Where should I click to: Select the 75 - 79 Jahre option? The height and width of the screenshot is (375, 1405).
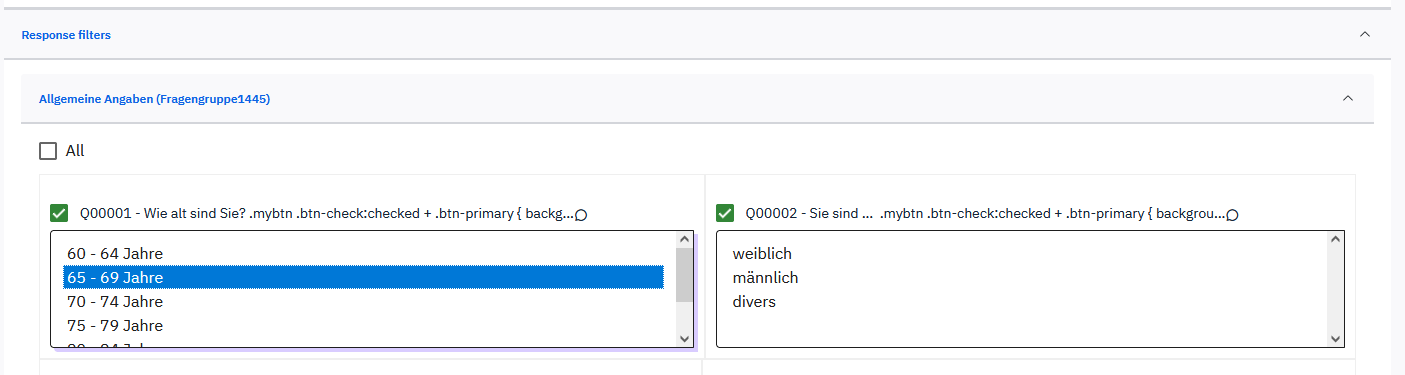tap(364, 325)
